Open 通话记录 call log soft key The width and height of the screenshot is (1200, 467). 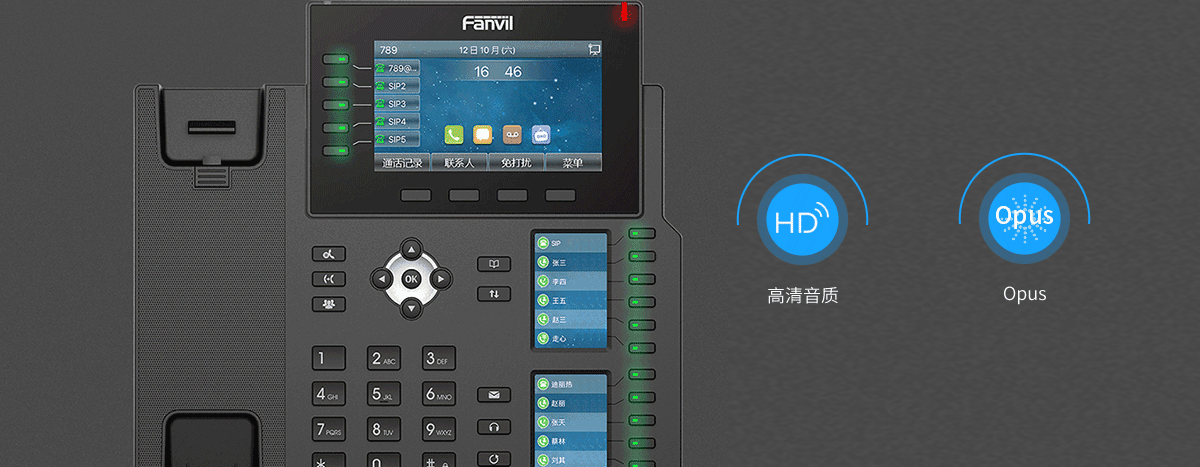click(x=402, y=162)
